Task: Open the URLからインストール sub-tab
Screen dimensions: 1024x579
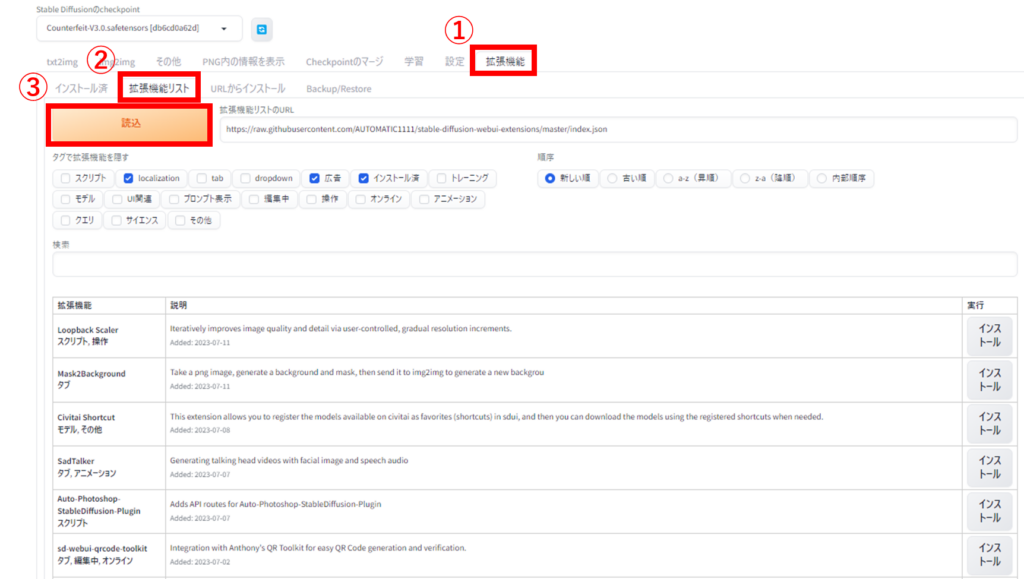Action: (x=248, y=88)
